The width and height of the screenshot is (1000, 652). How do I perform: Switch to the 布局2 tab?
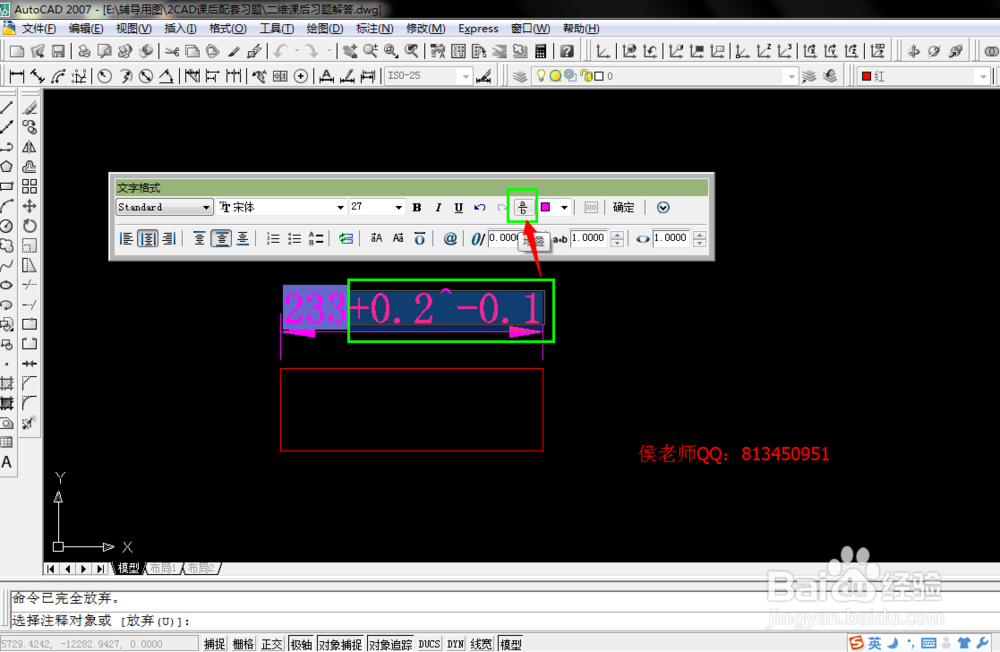(202, 568)
